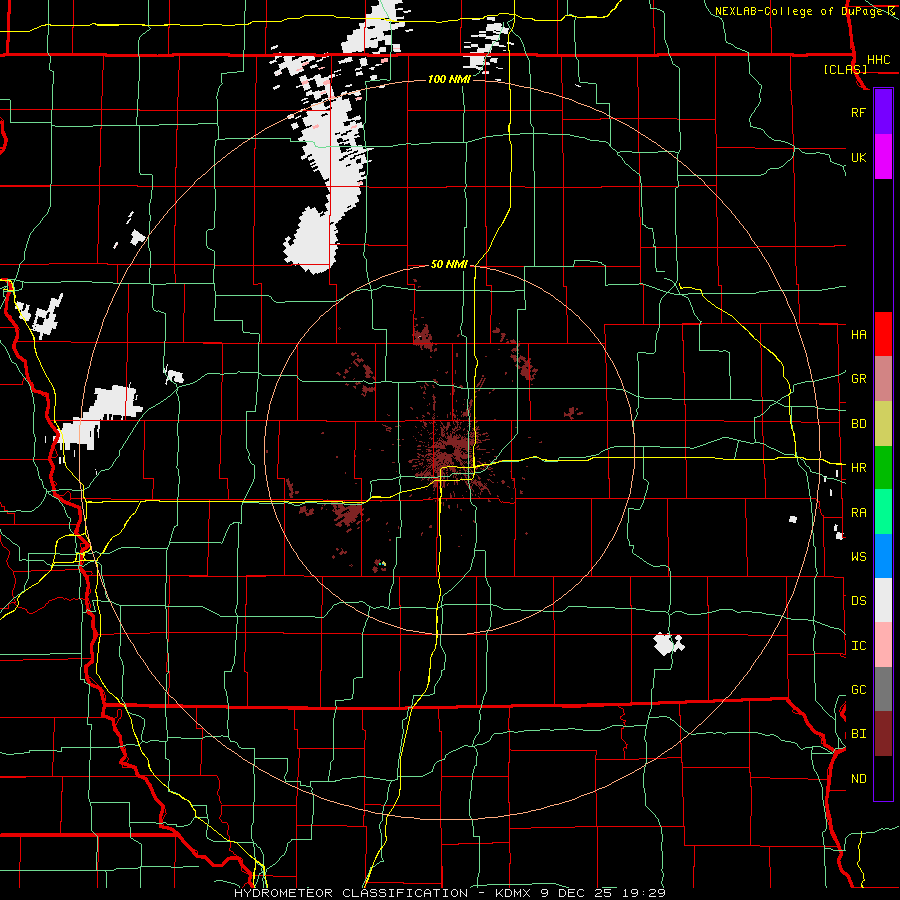Click the WS blue legend color swatch
The image size is (900, 900).
(883, 556)
